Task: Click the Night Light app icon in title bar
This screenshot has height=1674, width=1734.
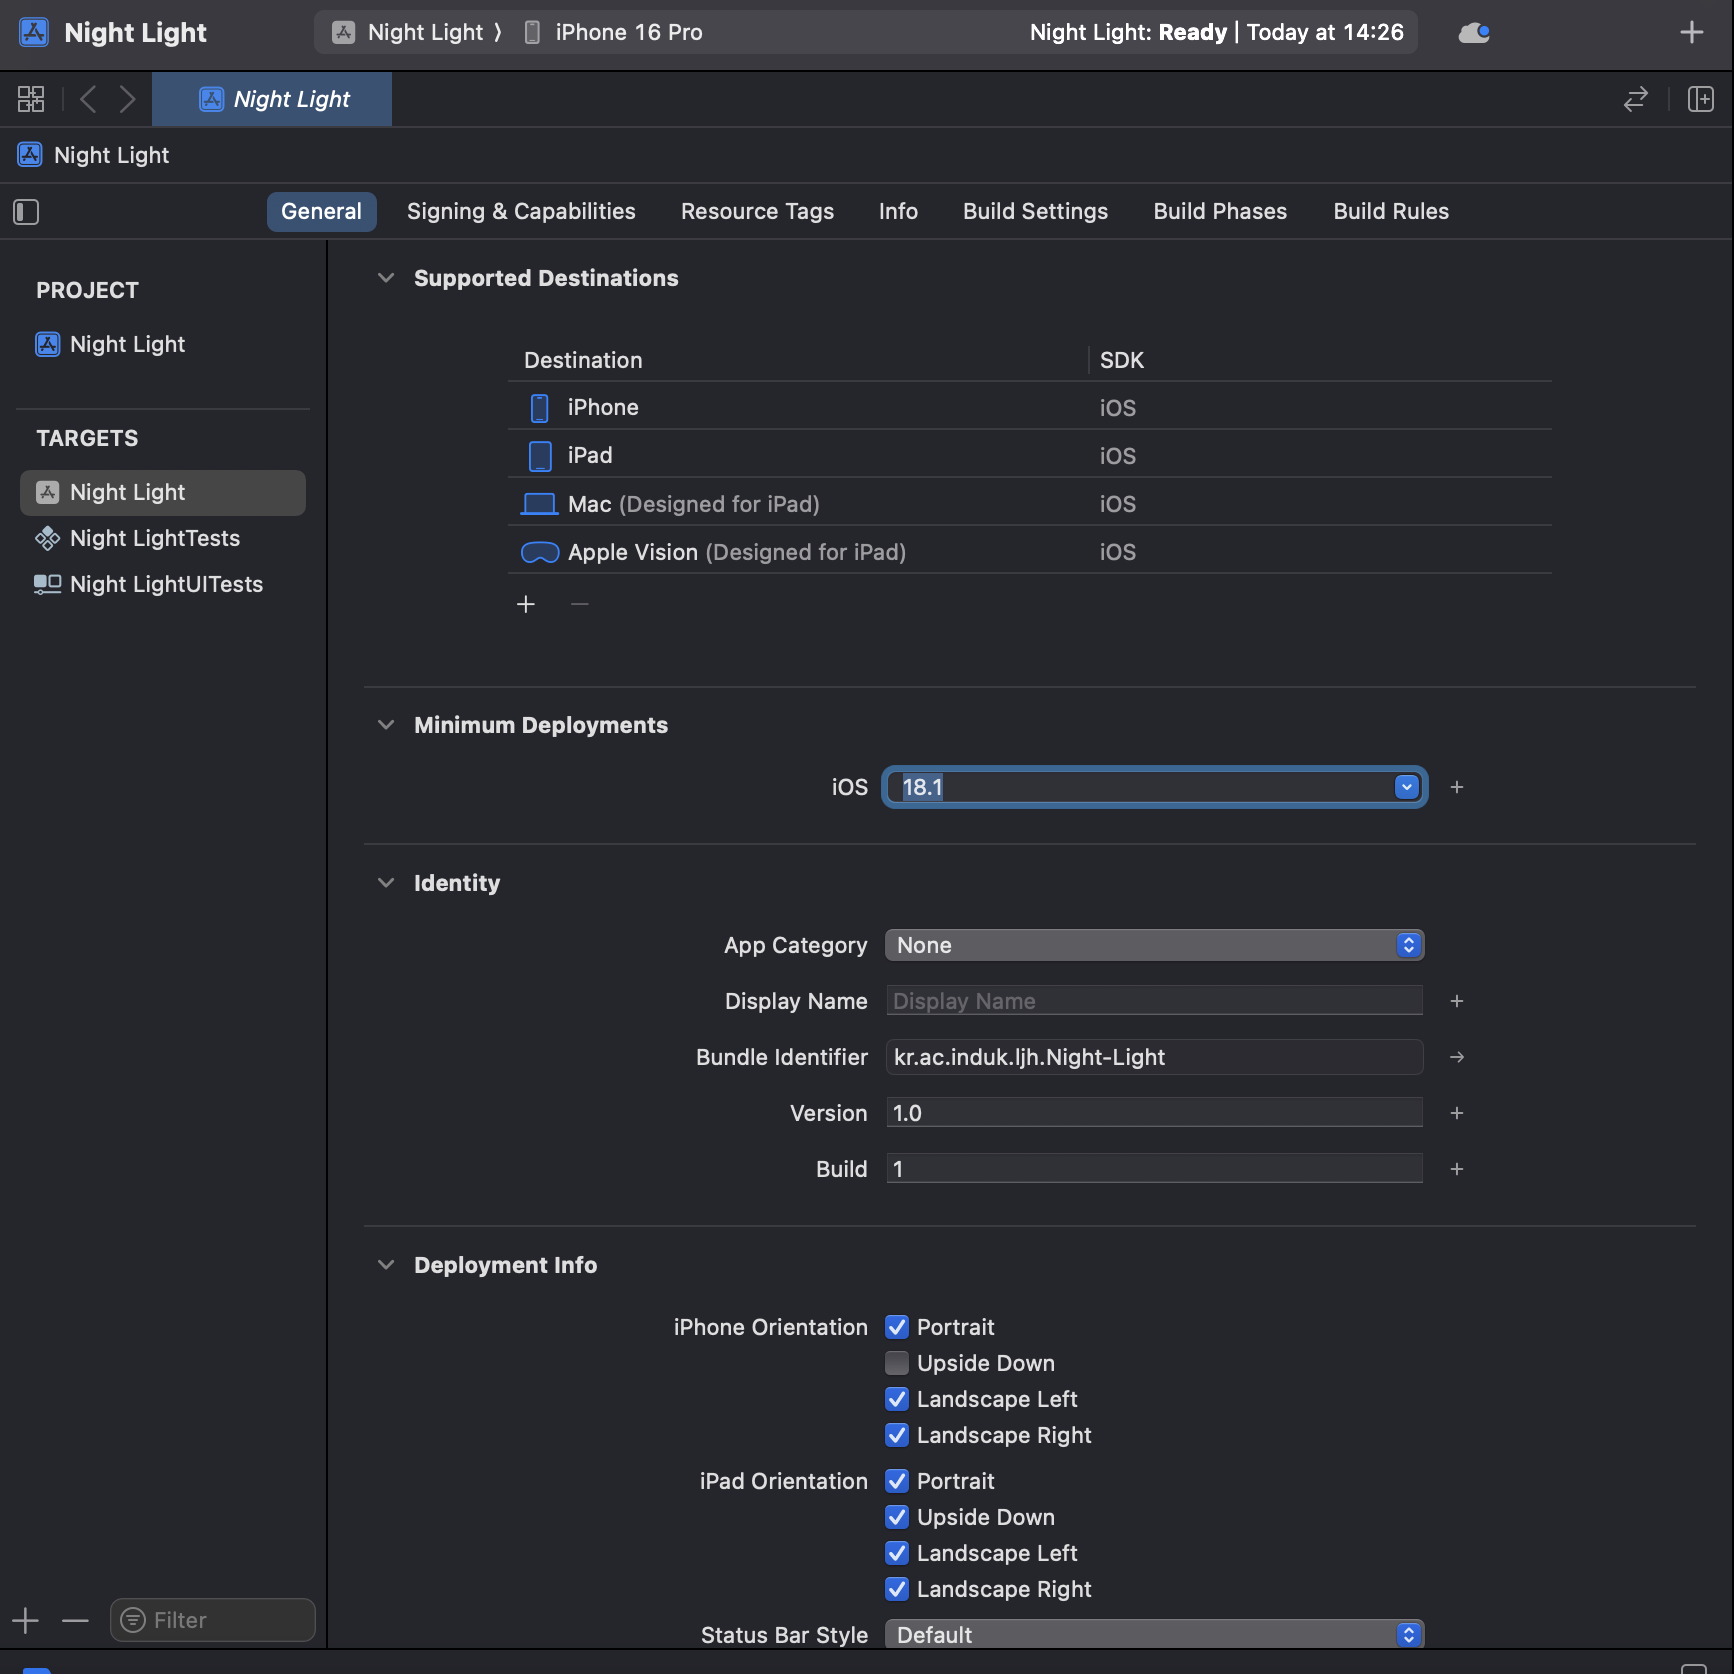Action: pos(34,33)
